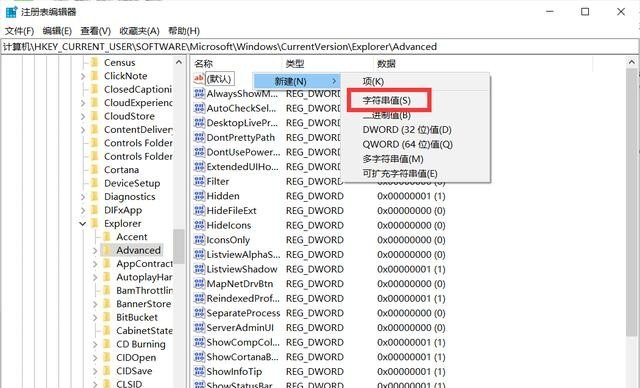The width and height of the screenshot is (640, 388).
Task: Open the 收藏夹(A) menu
Action: (x=139, y=31)
